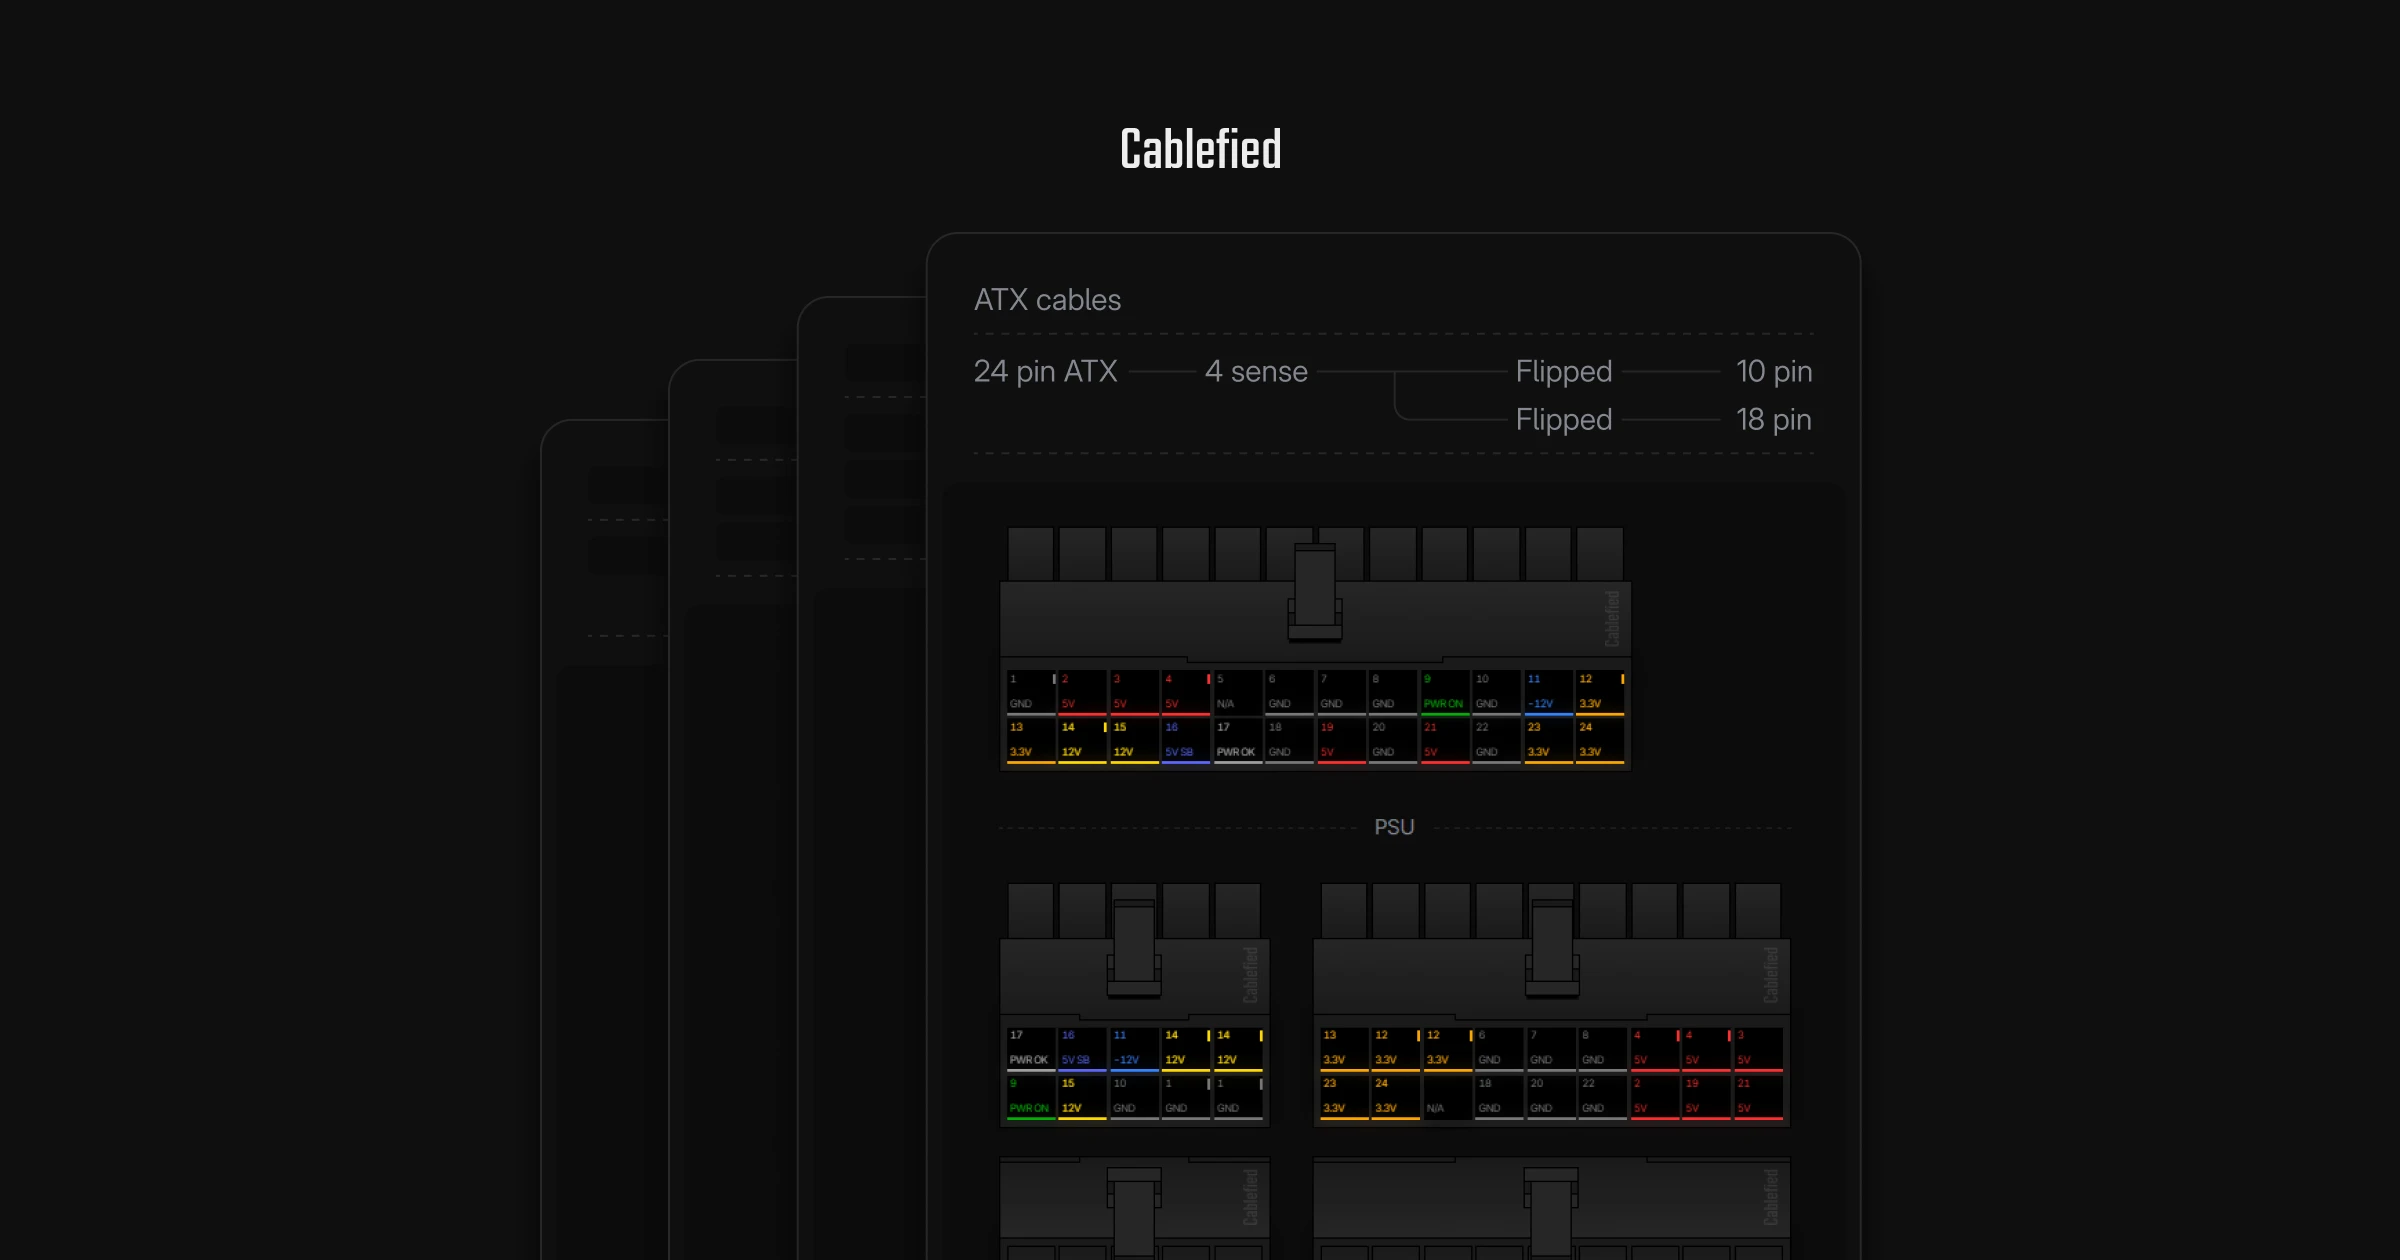Click pin 11 -12V on 10-pin PSU connector
The width and height of the screenshot is (2400, 1260).
(1135, 1048)
